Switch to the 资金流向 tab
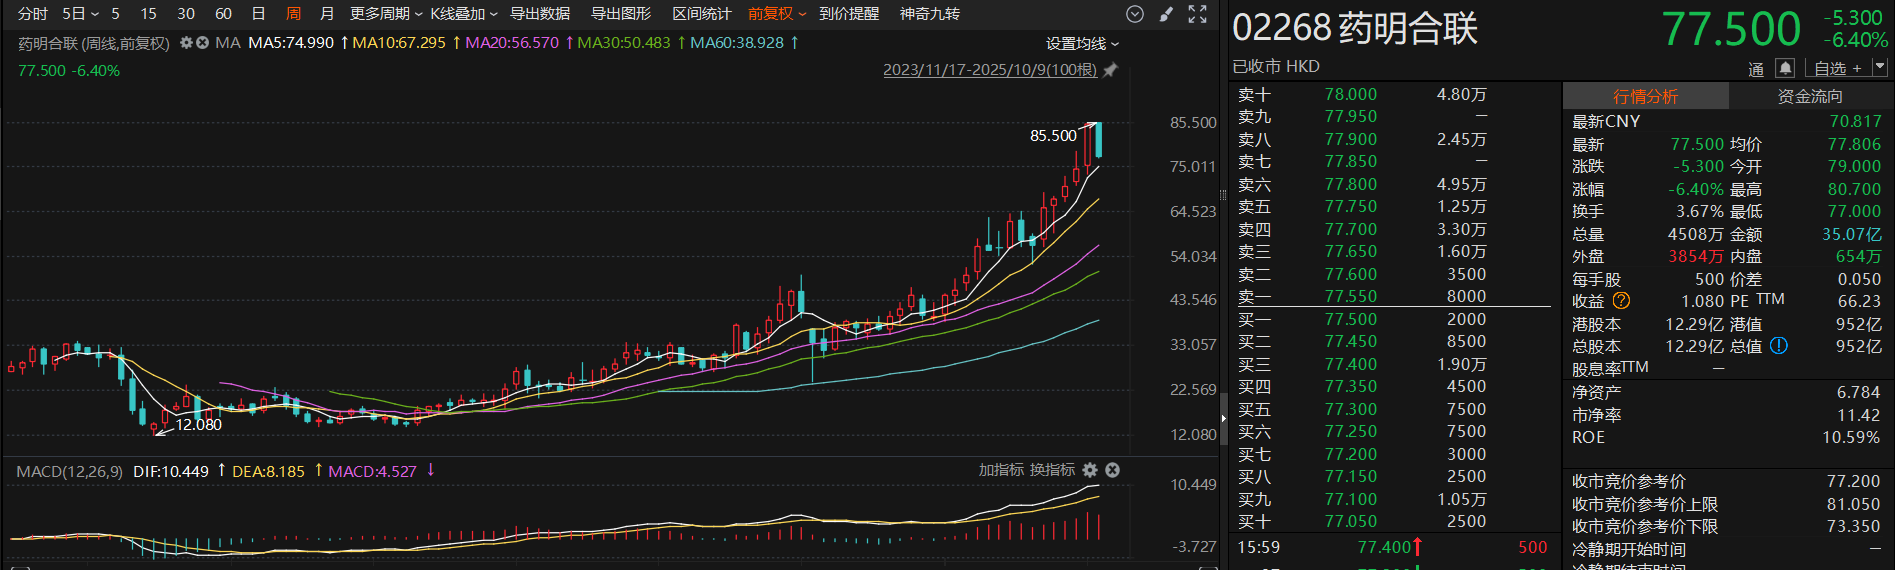This screenshot has width=1895, height=570. click(1809, 96)
